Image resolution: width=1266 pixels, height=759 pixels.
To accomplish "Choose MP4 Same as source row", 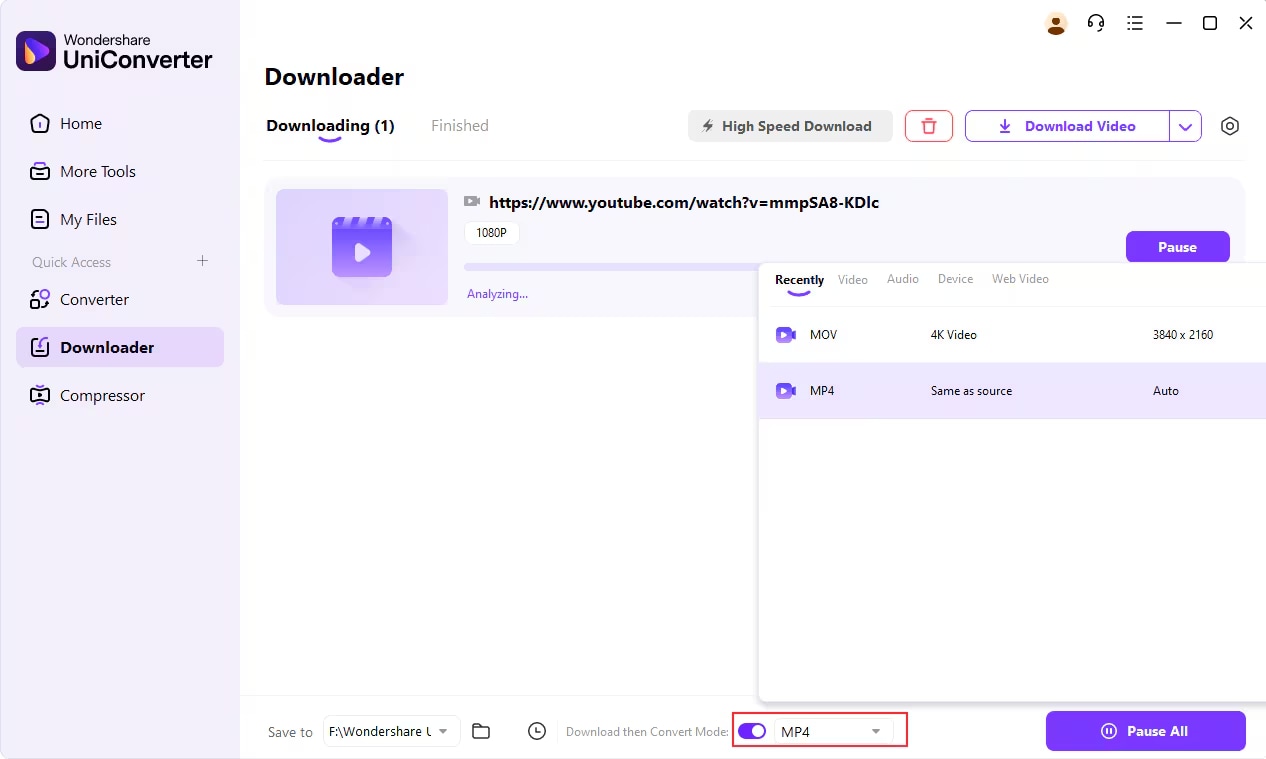I will tap(1012, 391).
